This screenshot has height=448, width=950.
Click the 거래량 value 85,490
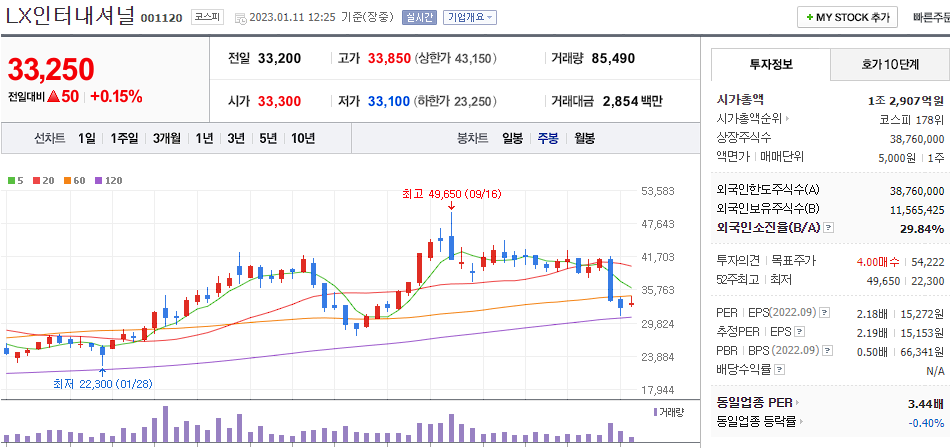click(613, 59)
